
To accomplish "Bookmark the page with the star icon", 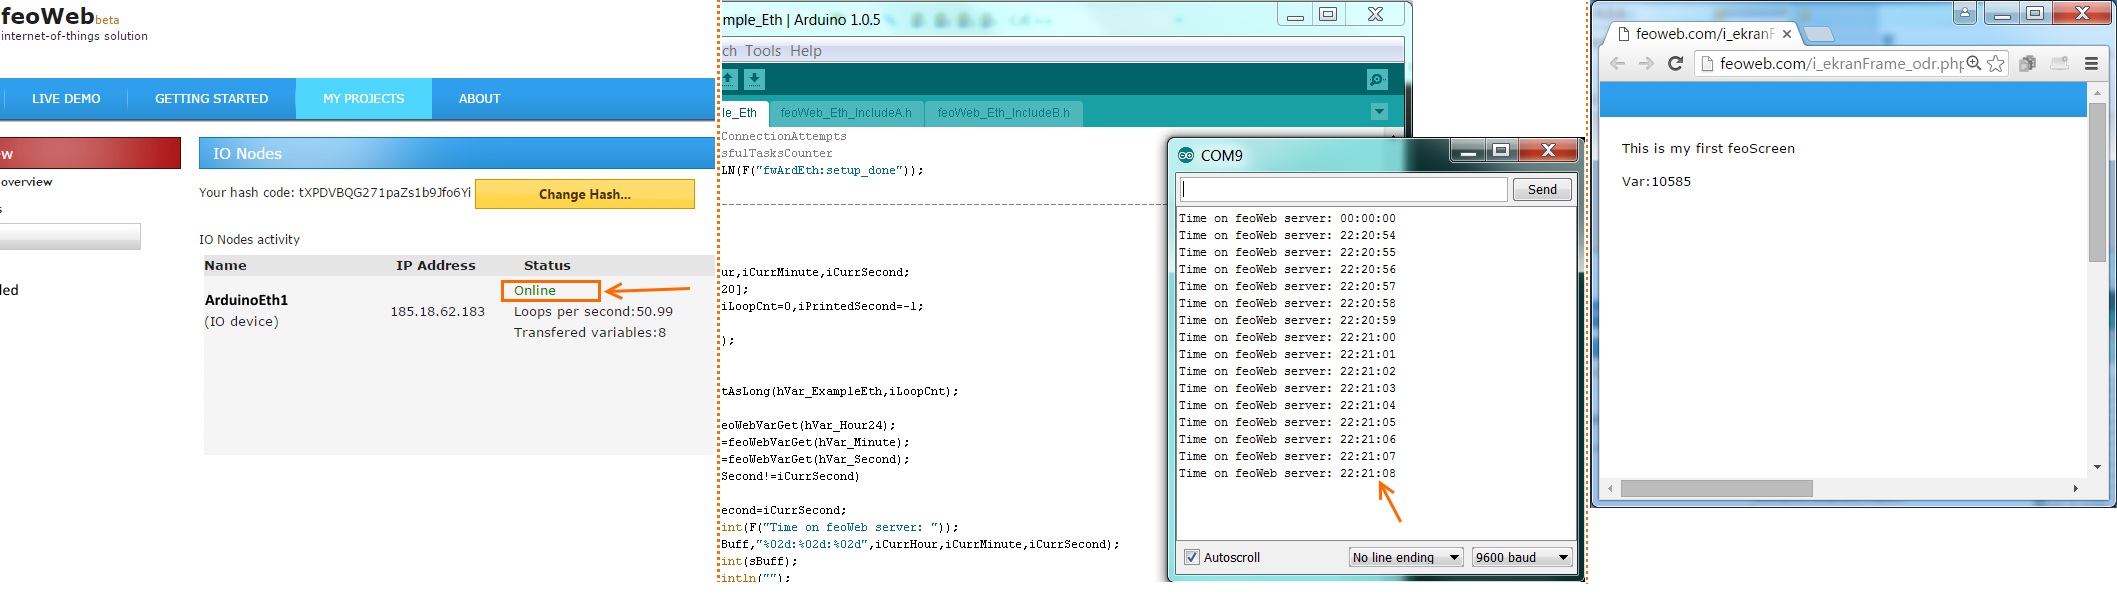I will coord(1996,63).
